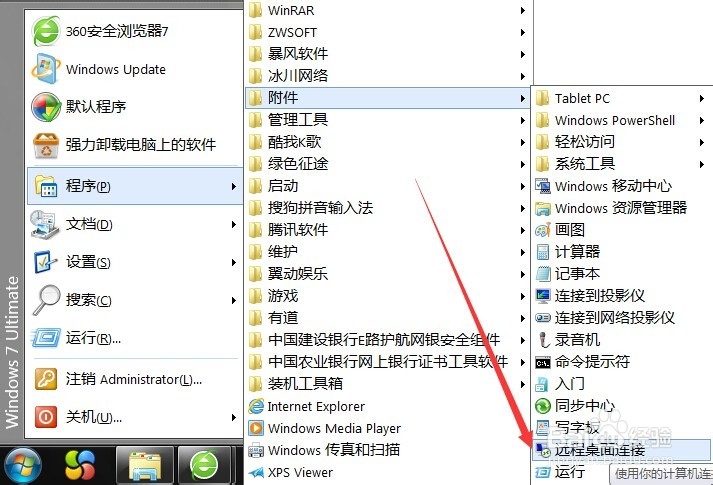The height and width of the screenshot is (485, 713).
Task: Click the 同步中心 green sync icon
Action: pyautogui.click(x=542, y=406)
